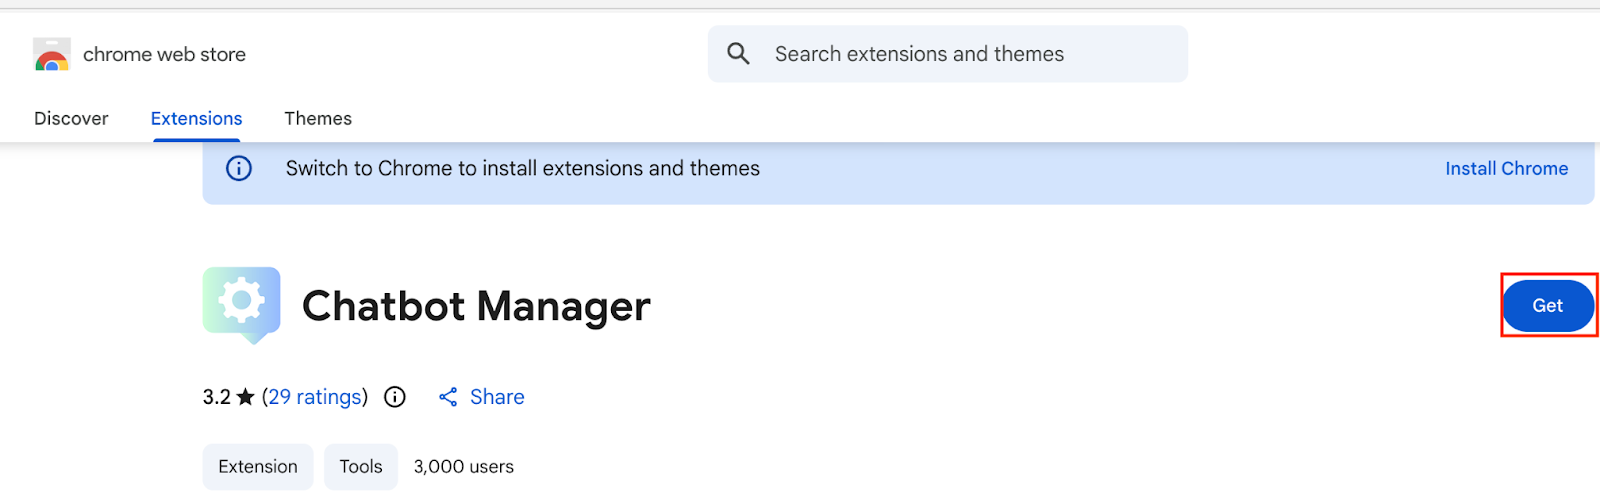Click the chrome web store title text
This screenshot has height=504, width=1600.
tap(164, 55)
